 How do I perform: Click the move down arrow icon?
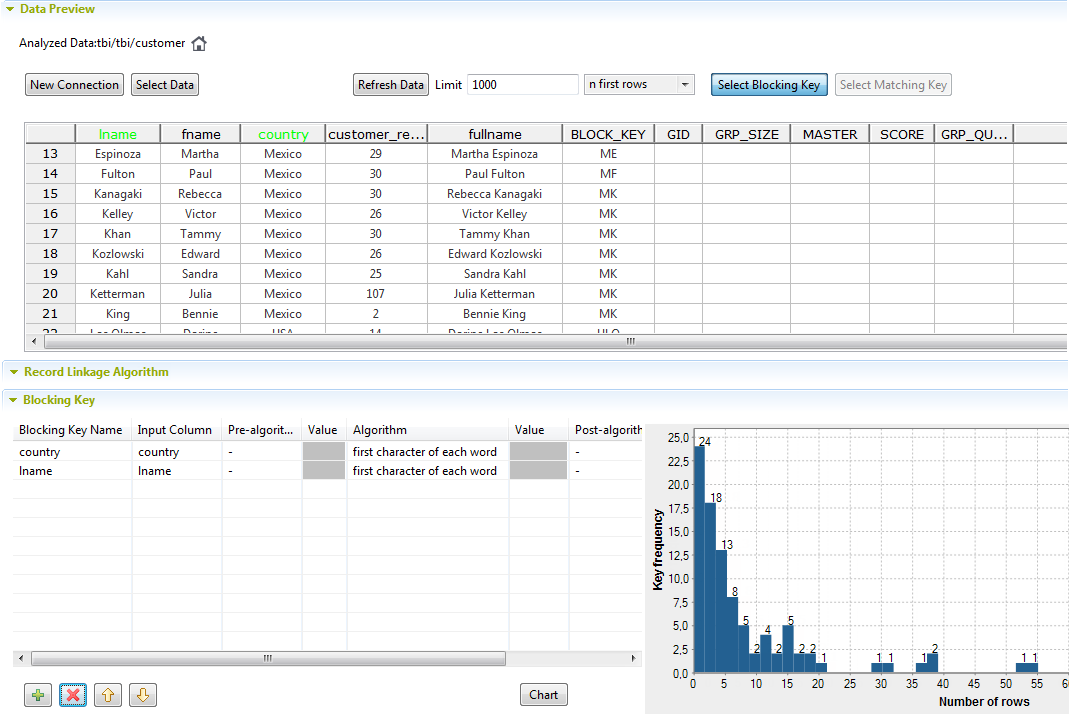click(142, 695)
